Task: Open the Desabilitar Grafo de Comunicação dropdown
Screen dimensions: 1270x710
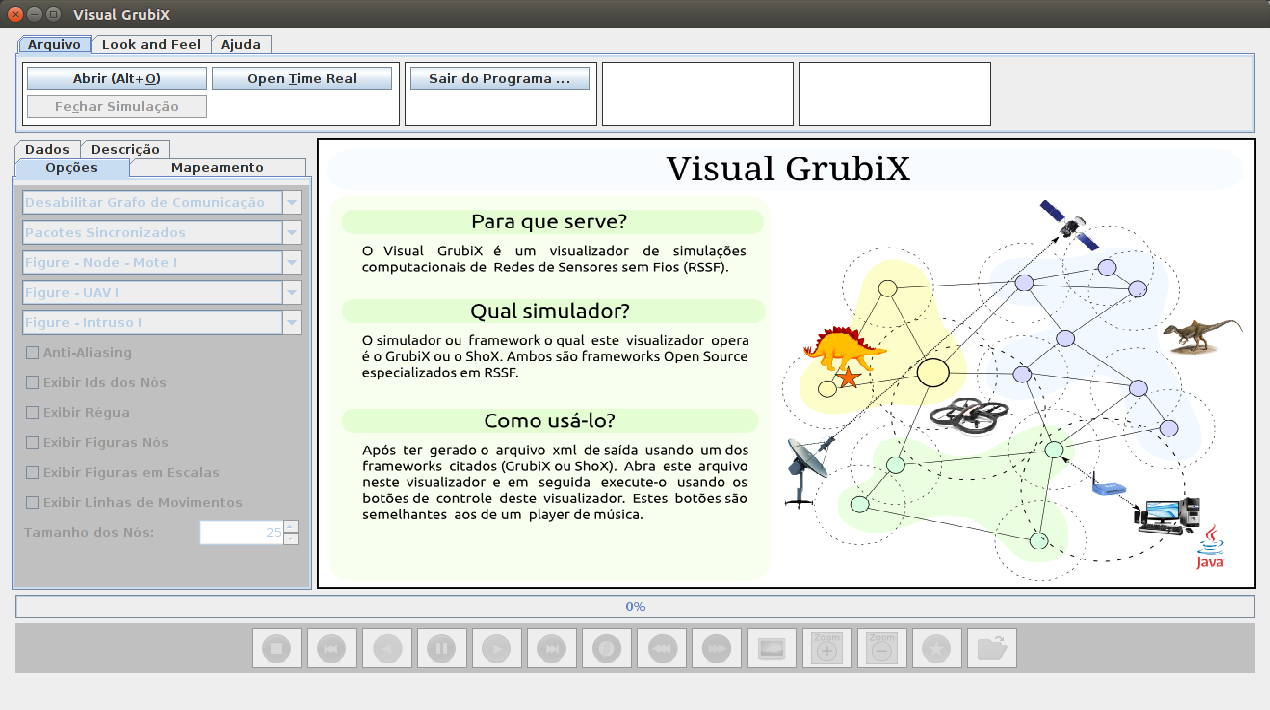Action: tap(292, 202)
